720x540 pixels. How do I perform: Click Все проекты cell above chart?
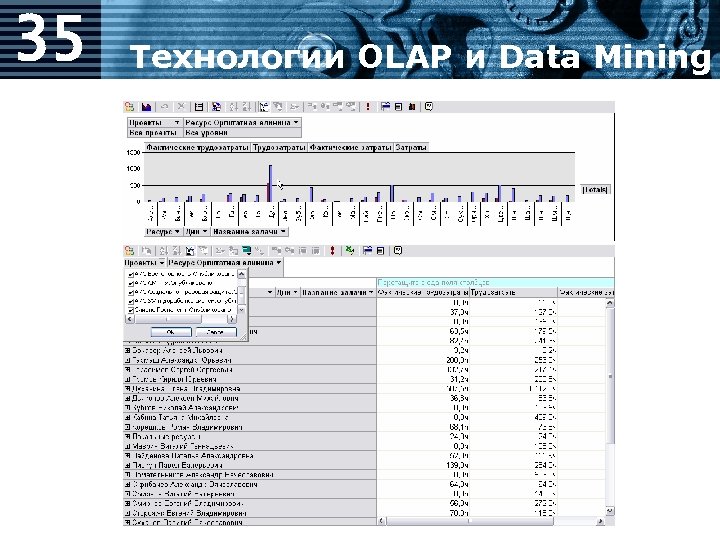[155, 133]
